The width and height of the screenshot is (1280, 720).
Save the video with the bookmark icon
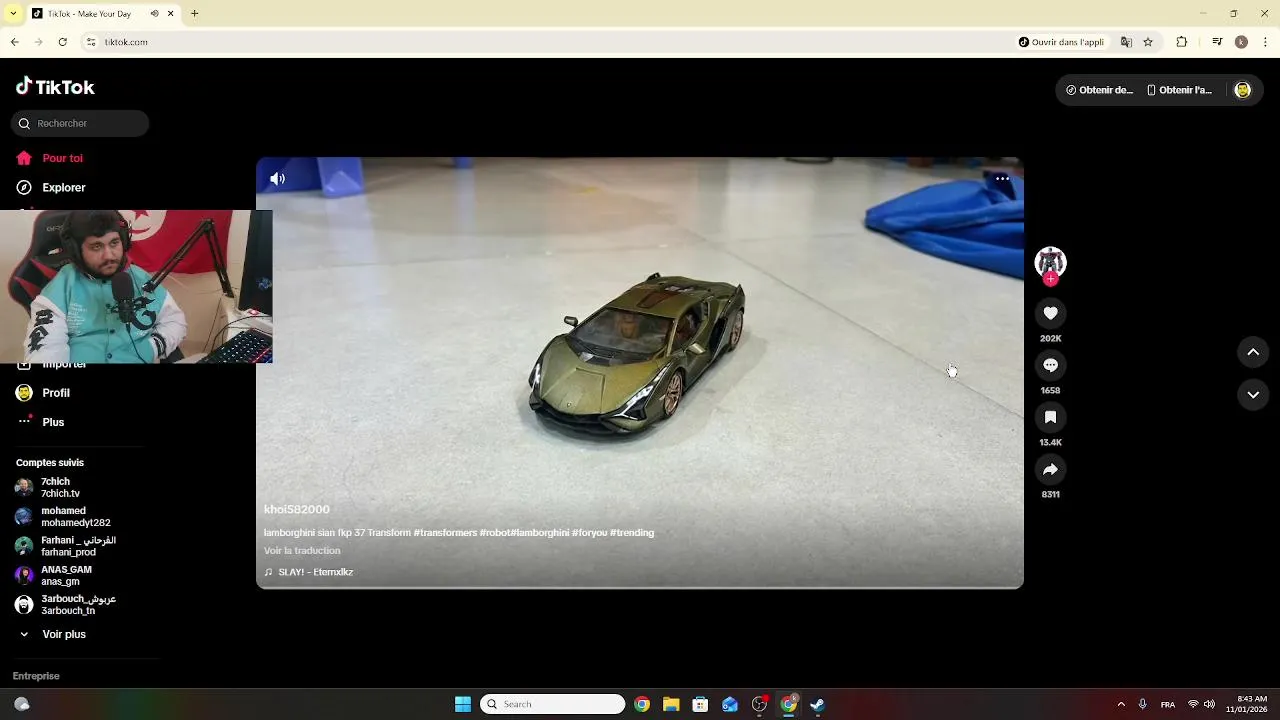tap(1050, 417)
